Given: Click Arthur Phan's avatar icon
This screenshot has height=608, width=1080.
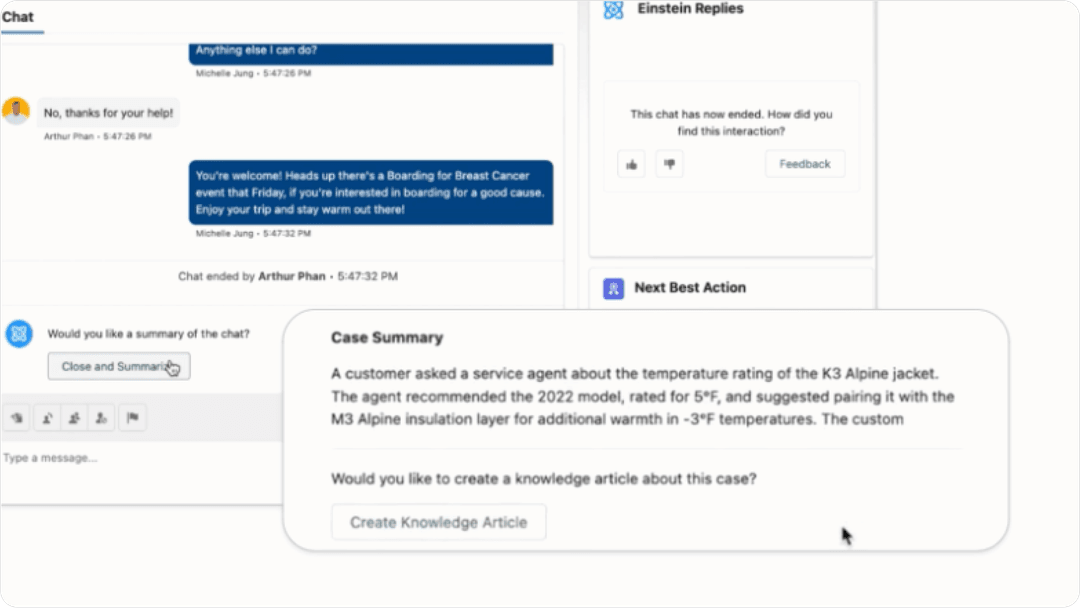Looking at the screenshot, I should point(16,110).
